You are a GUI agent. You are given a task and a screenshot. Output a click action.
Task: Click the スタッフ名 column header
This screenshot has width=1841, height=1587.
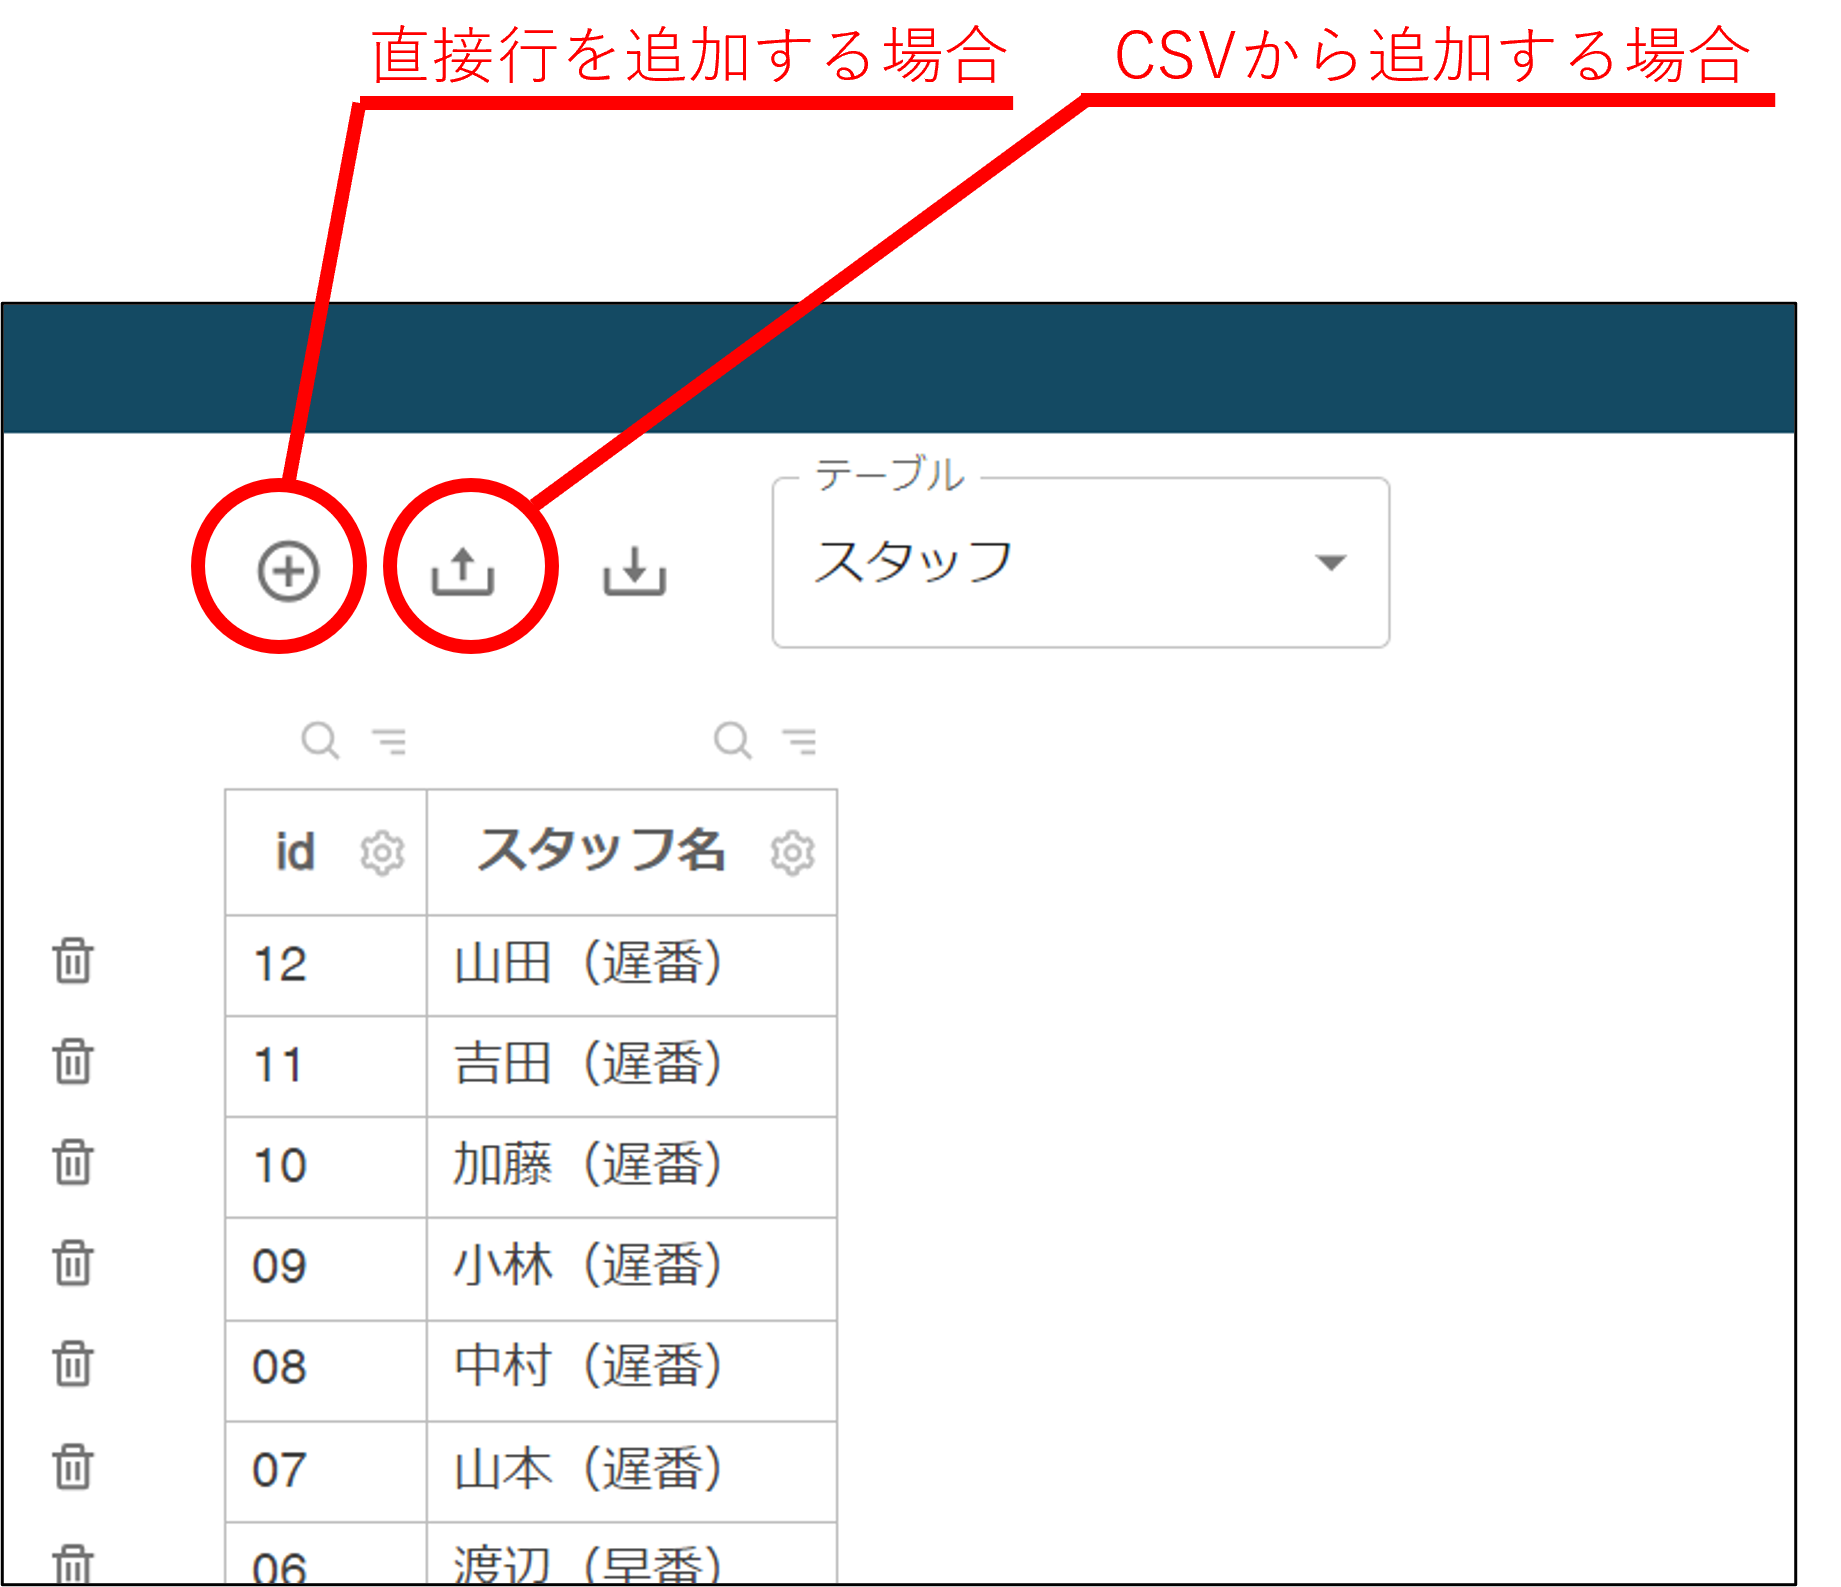click(x=632, y=852)
